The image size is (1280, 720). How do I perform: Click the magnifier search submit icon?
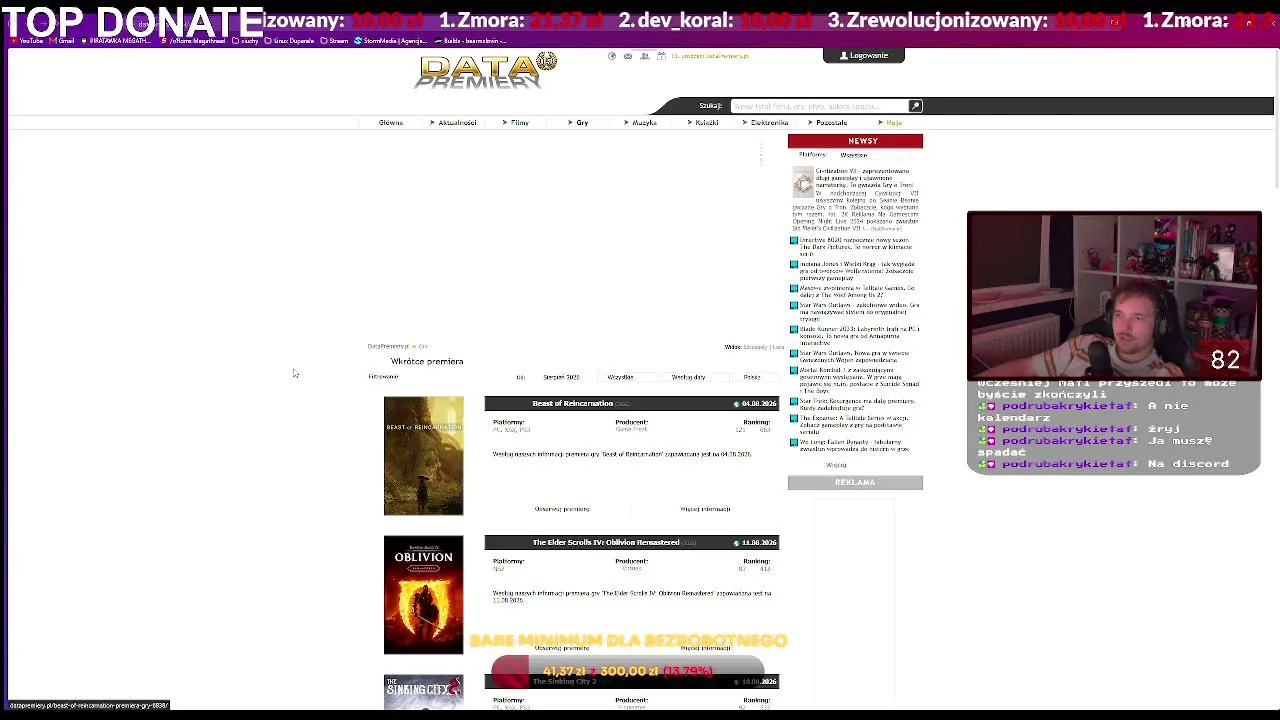tap(915, 106)
